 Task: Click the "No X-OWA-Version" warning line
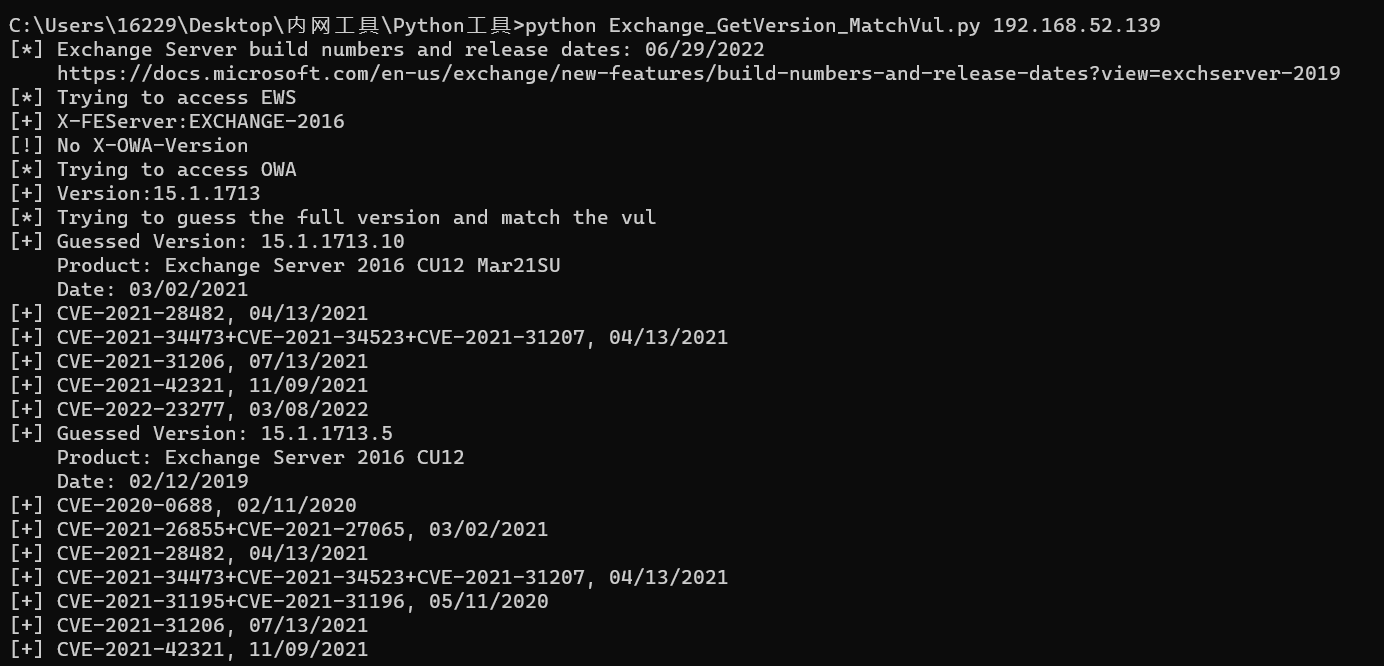[x=152, y=145]
